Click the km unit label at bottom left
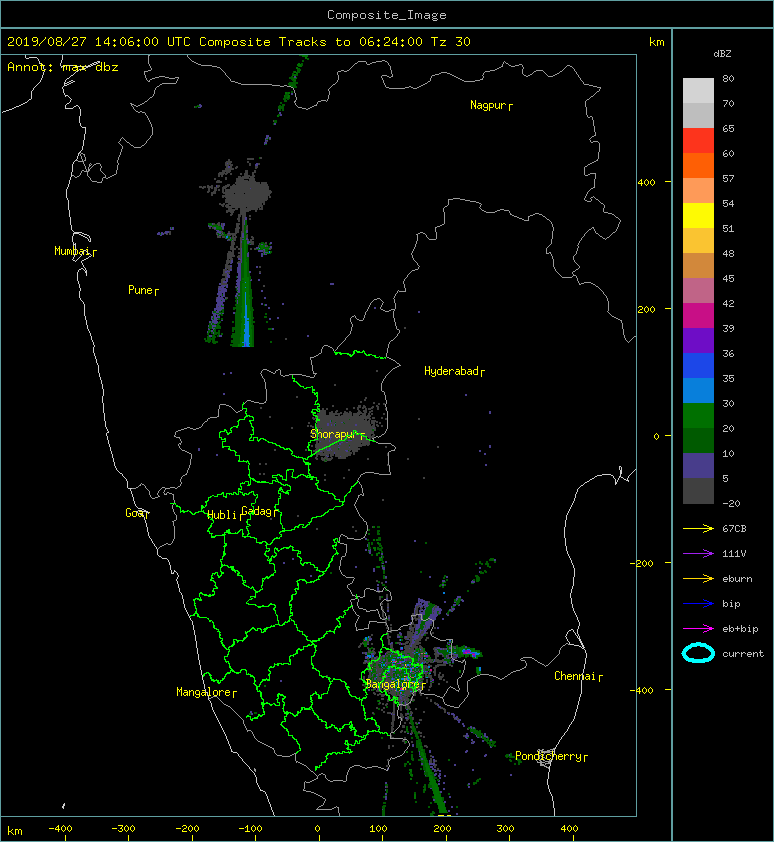The image size is (774, 842). tap(15, 831)
